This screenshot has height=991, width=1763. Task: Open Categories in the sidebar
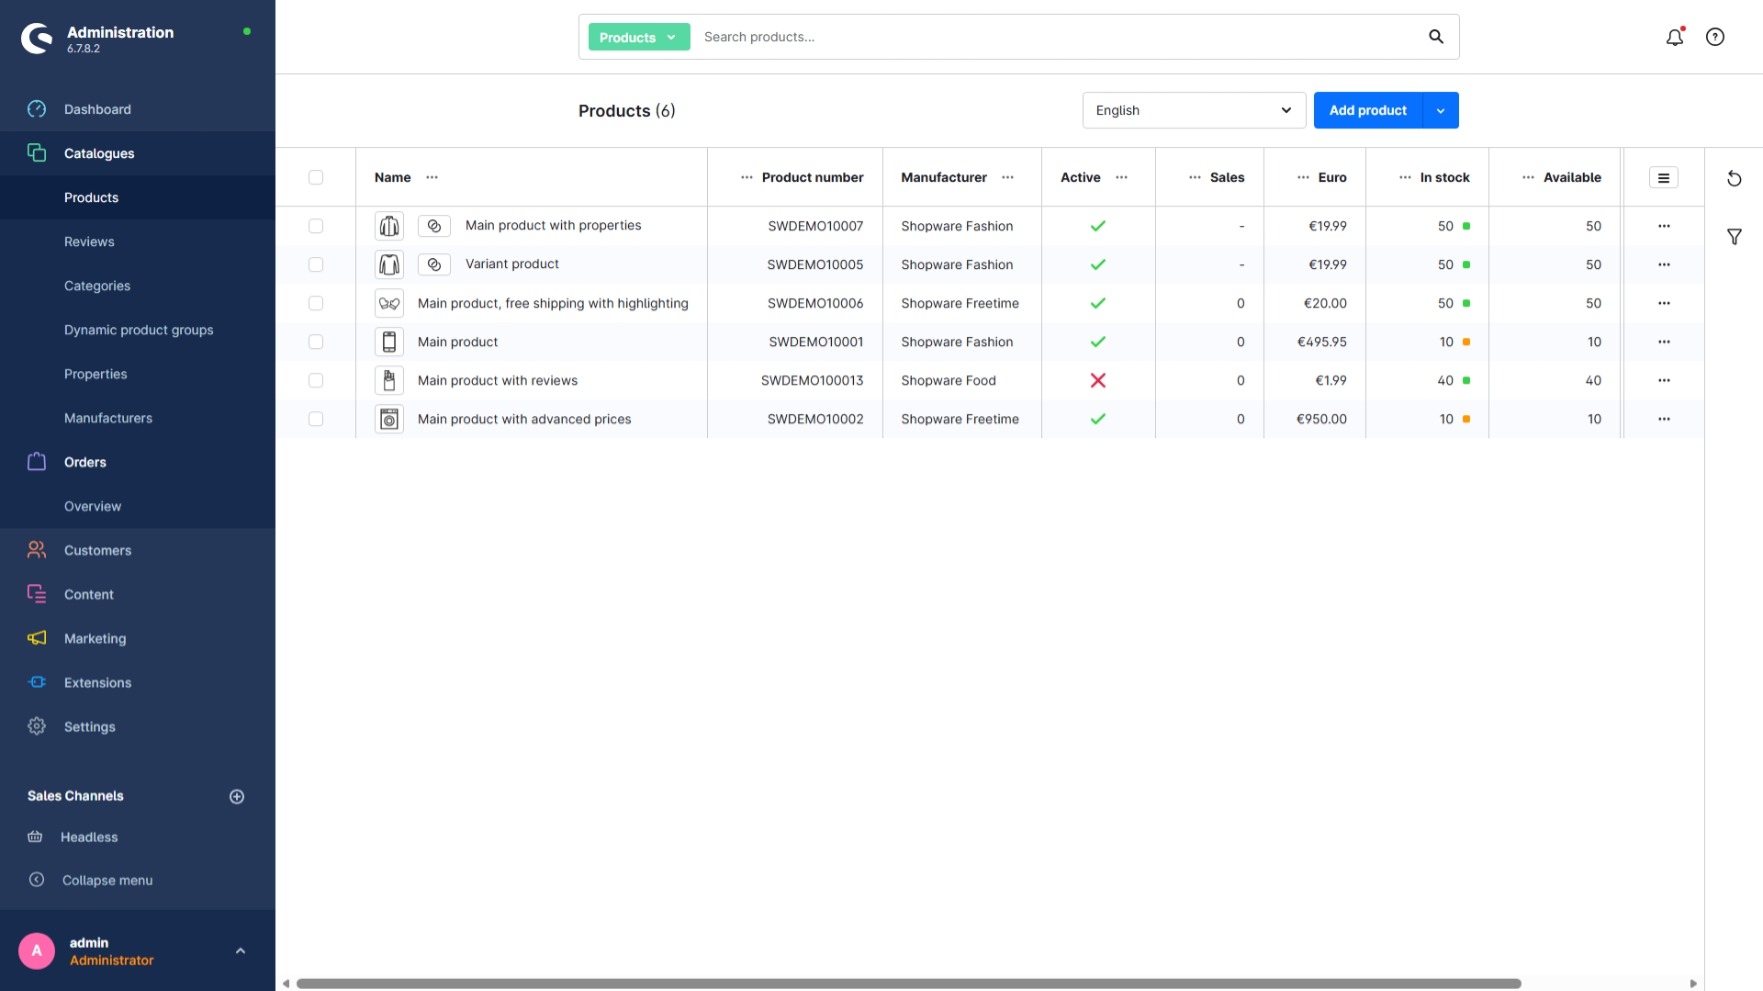(x=97, y=286)
